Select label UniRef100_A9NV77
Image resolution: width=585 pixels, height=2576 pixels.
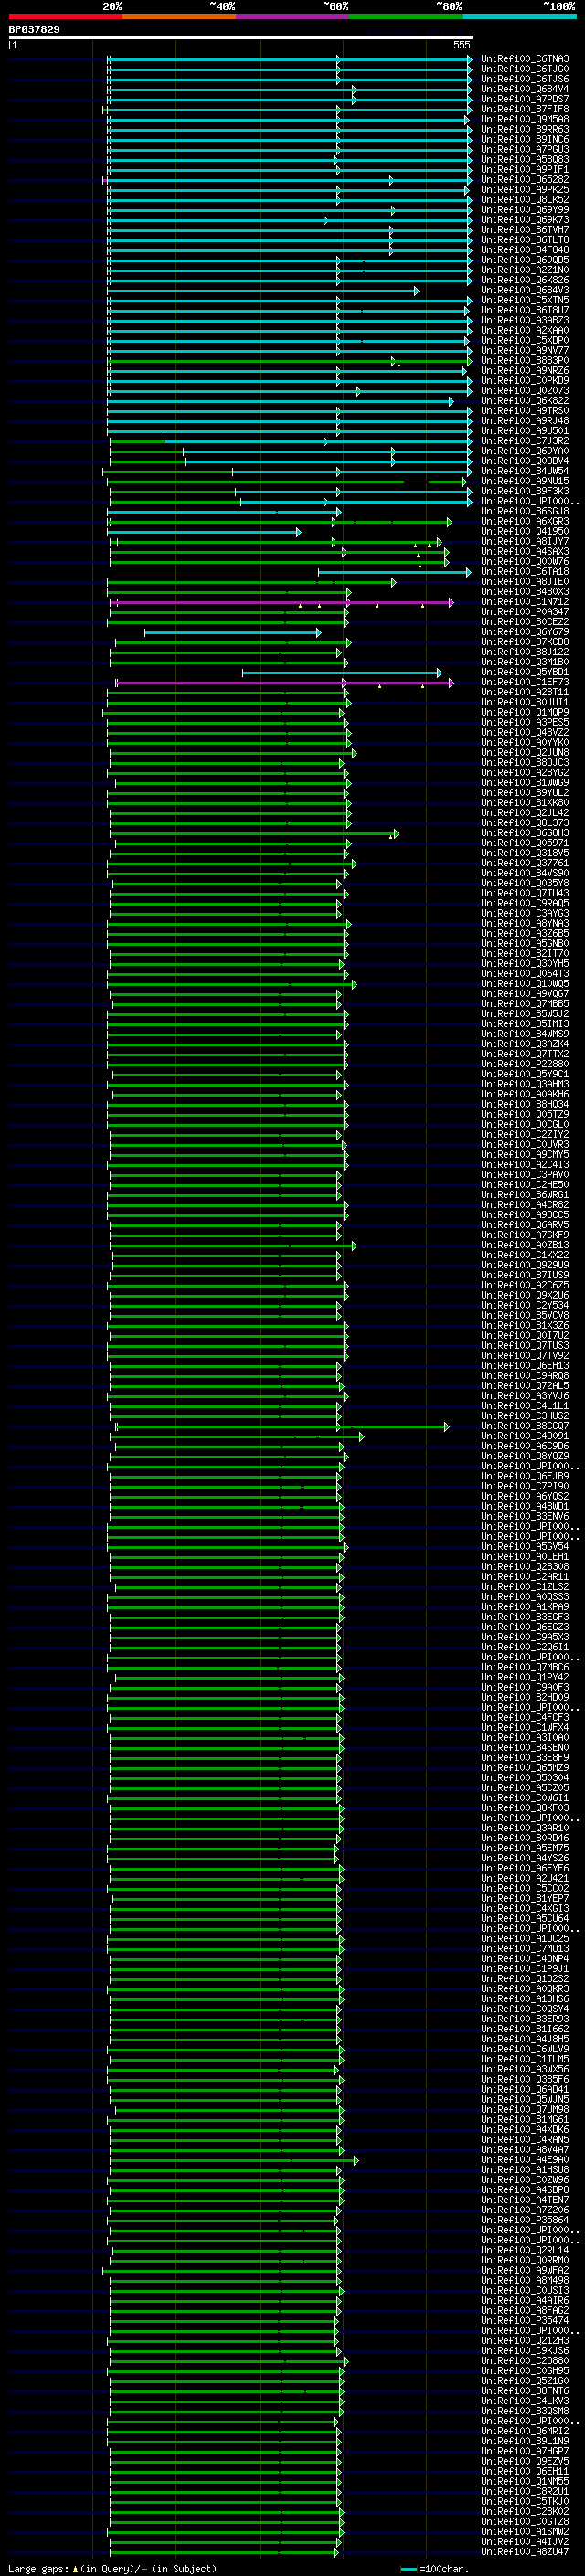pyautogui.click(x=525, y=351)
